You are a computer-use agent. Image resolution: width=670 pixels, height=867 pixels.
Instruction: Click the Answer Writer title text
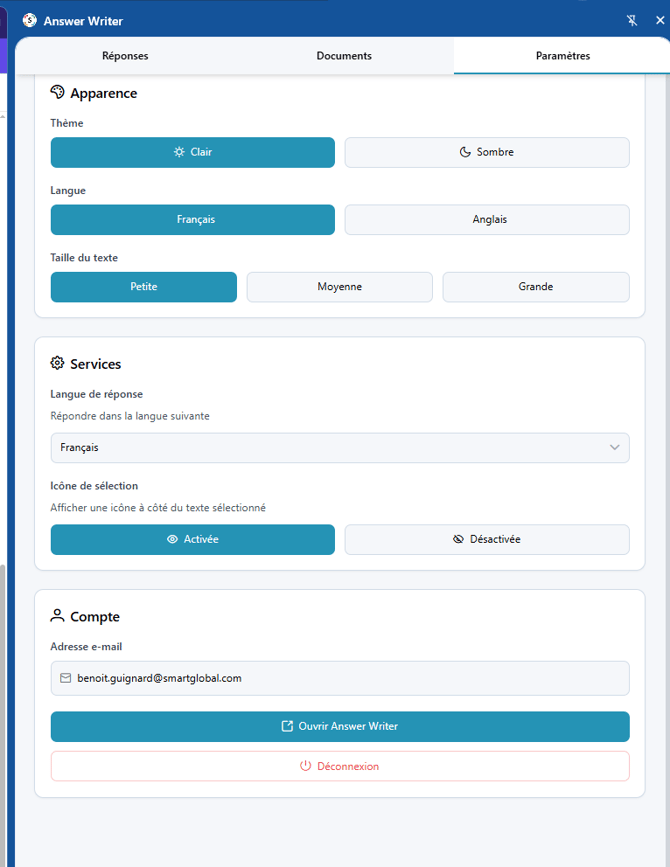pos(83,21)
